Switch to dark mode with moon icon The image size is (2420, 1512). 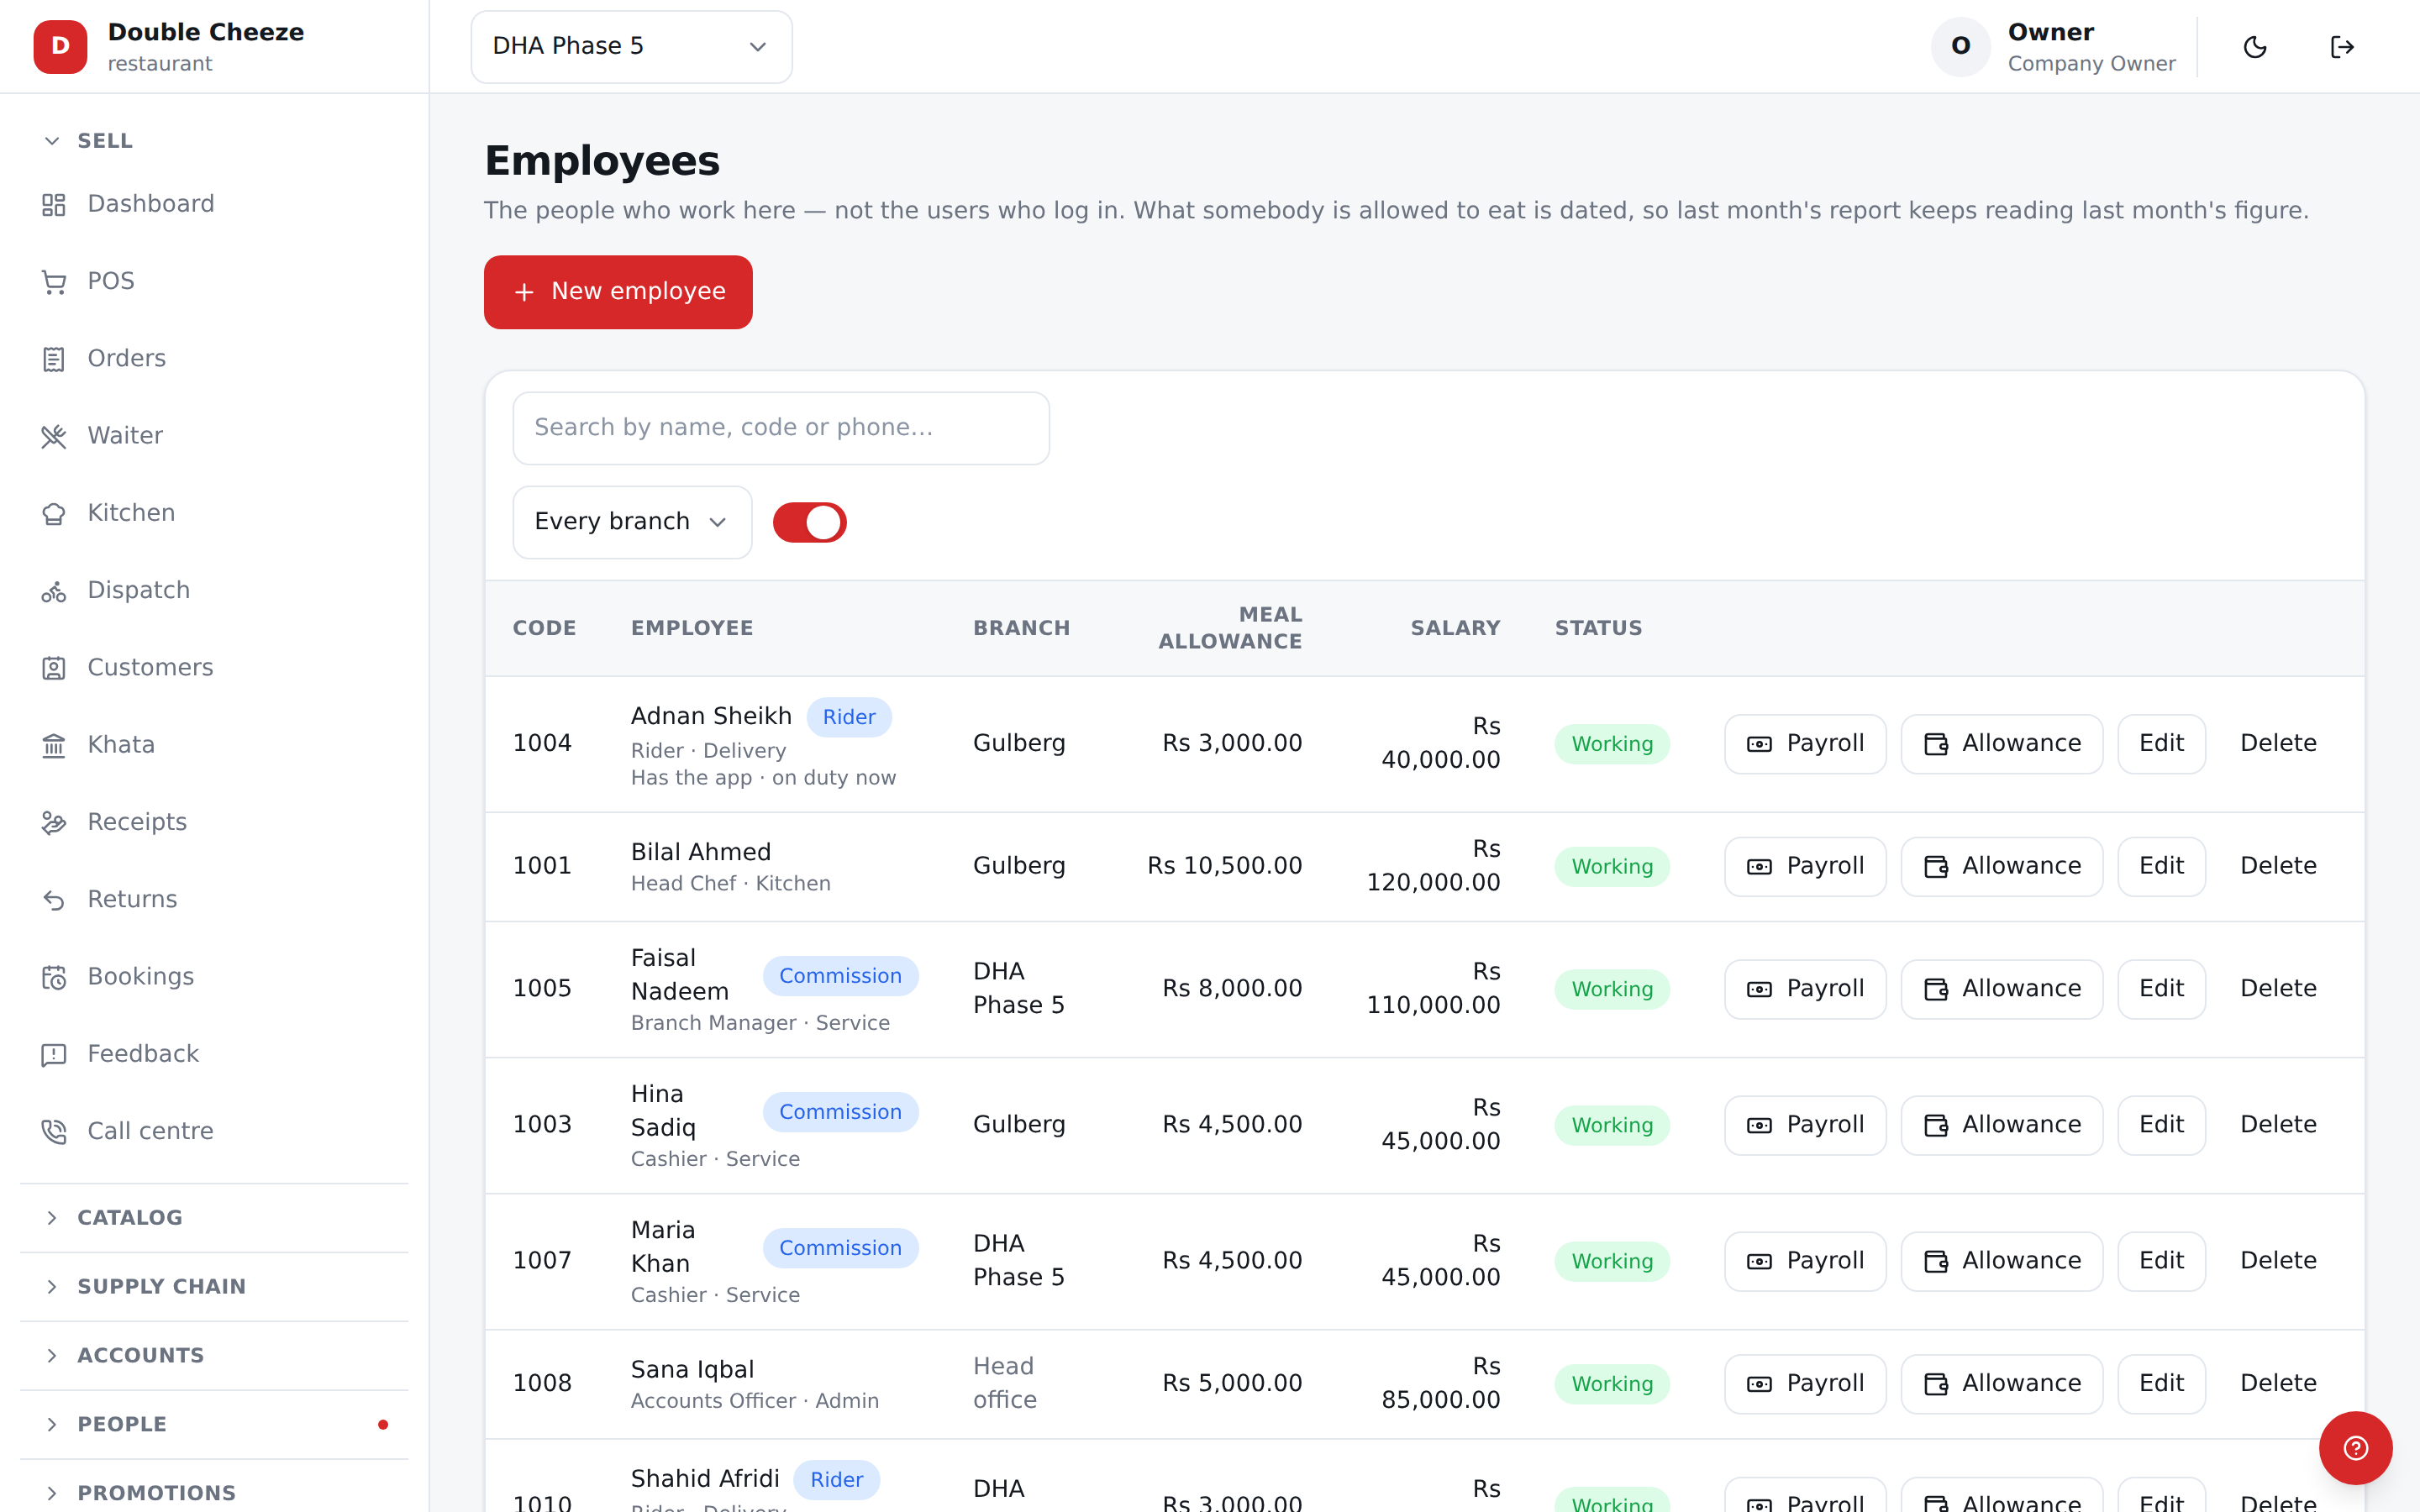coord(2255,47)
